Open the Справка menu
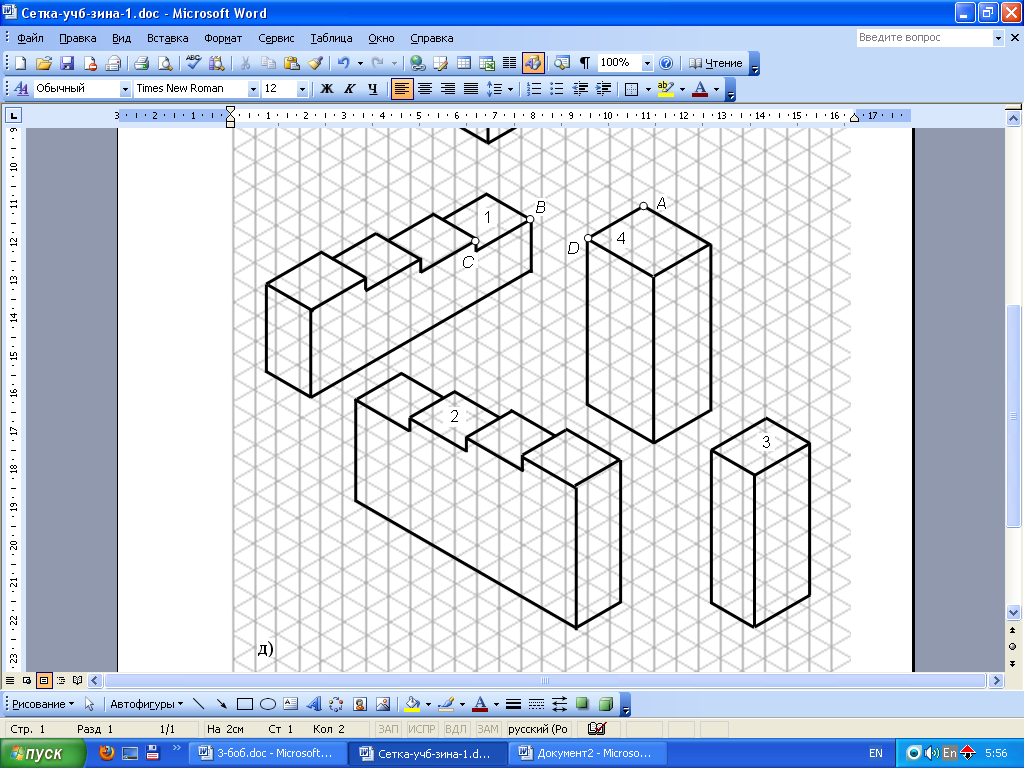This screenshot has width=1024, height=768. [x=432, y=38]
